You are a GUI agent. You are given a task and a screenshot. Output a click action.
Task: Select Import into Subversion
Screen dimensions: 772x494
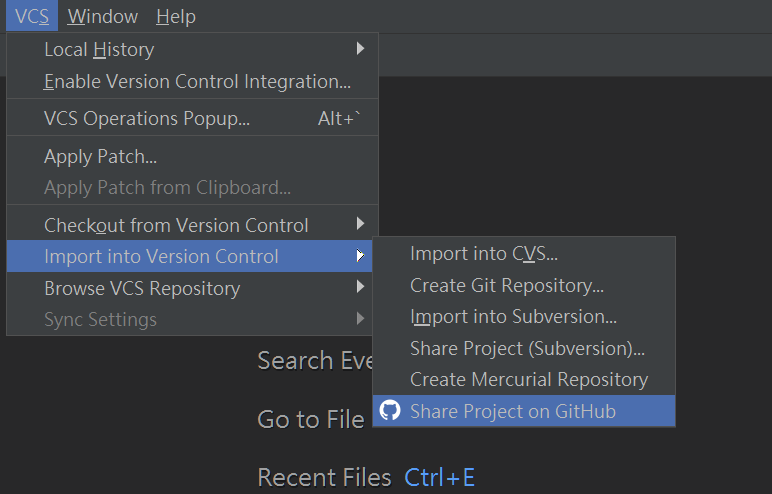pos(513,317)
